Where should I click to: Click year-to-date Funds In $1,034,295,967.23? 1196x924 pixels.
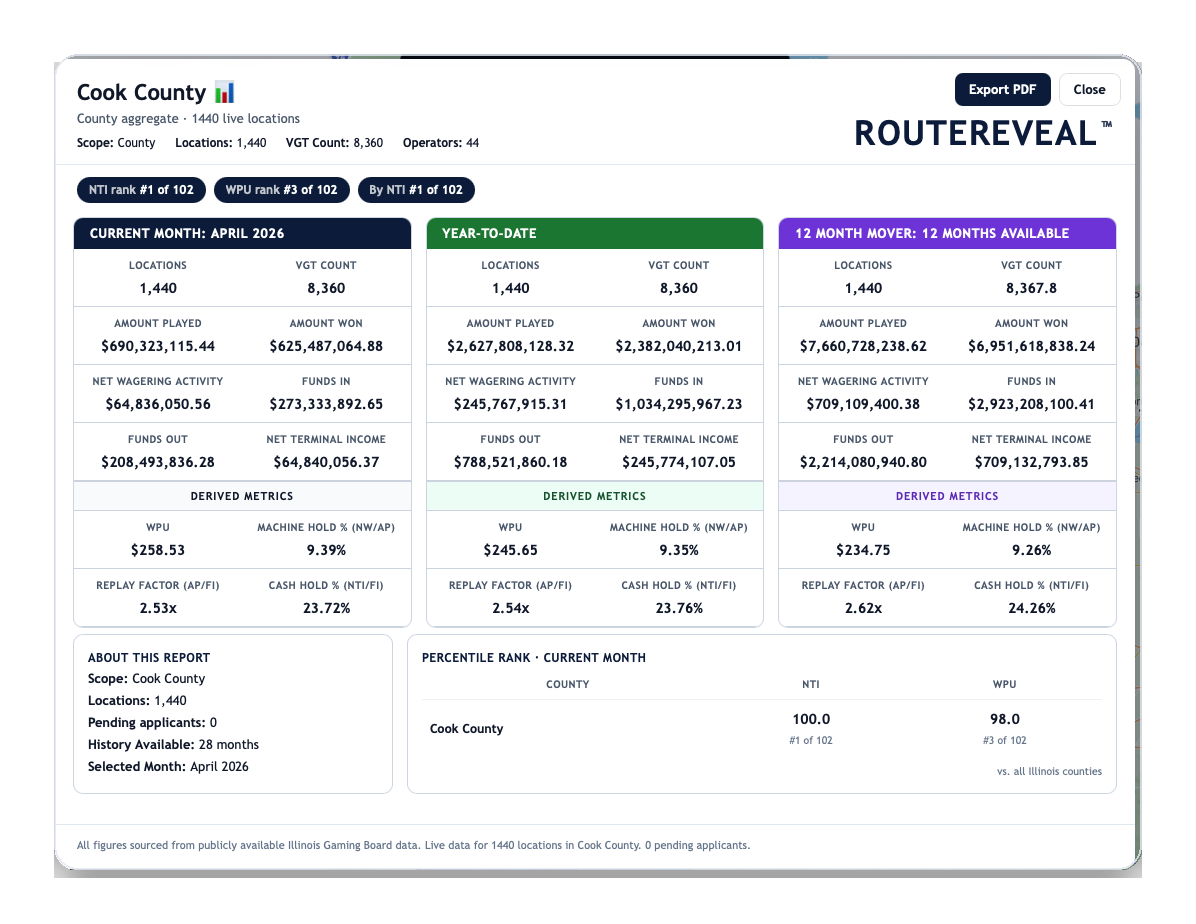tap(679, 404)
